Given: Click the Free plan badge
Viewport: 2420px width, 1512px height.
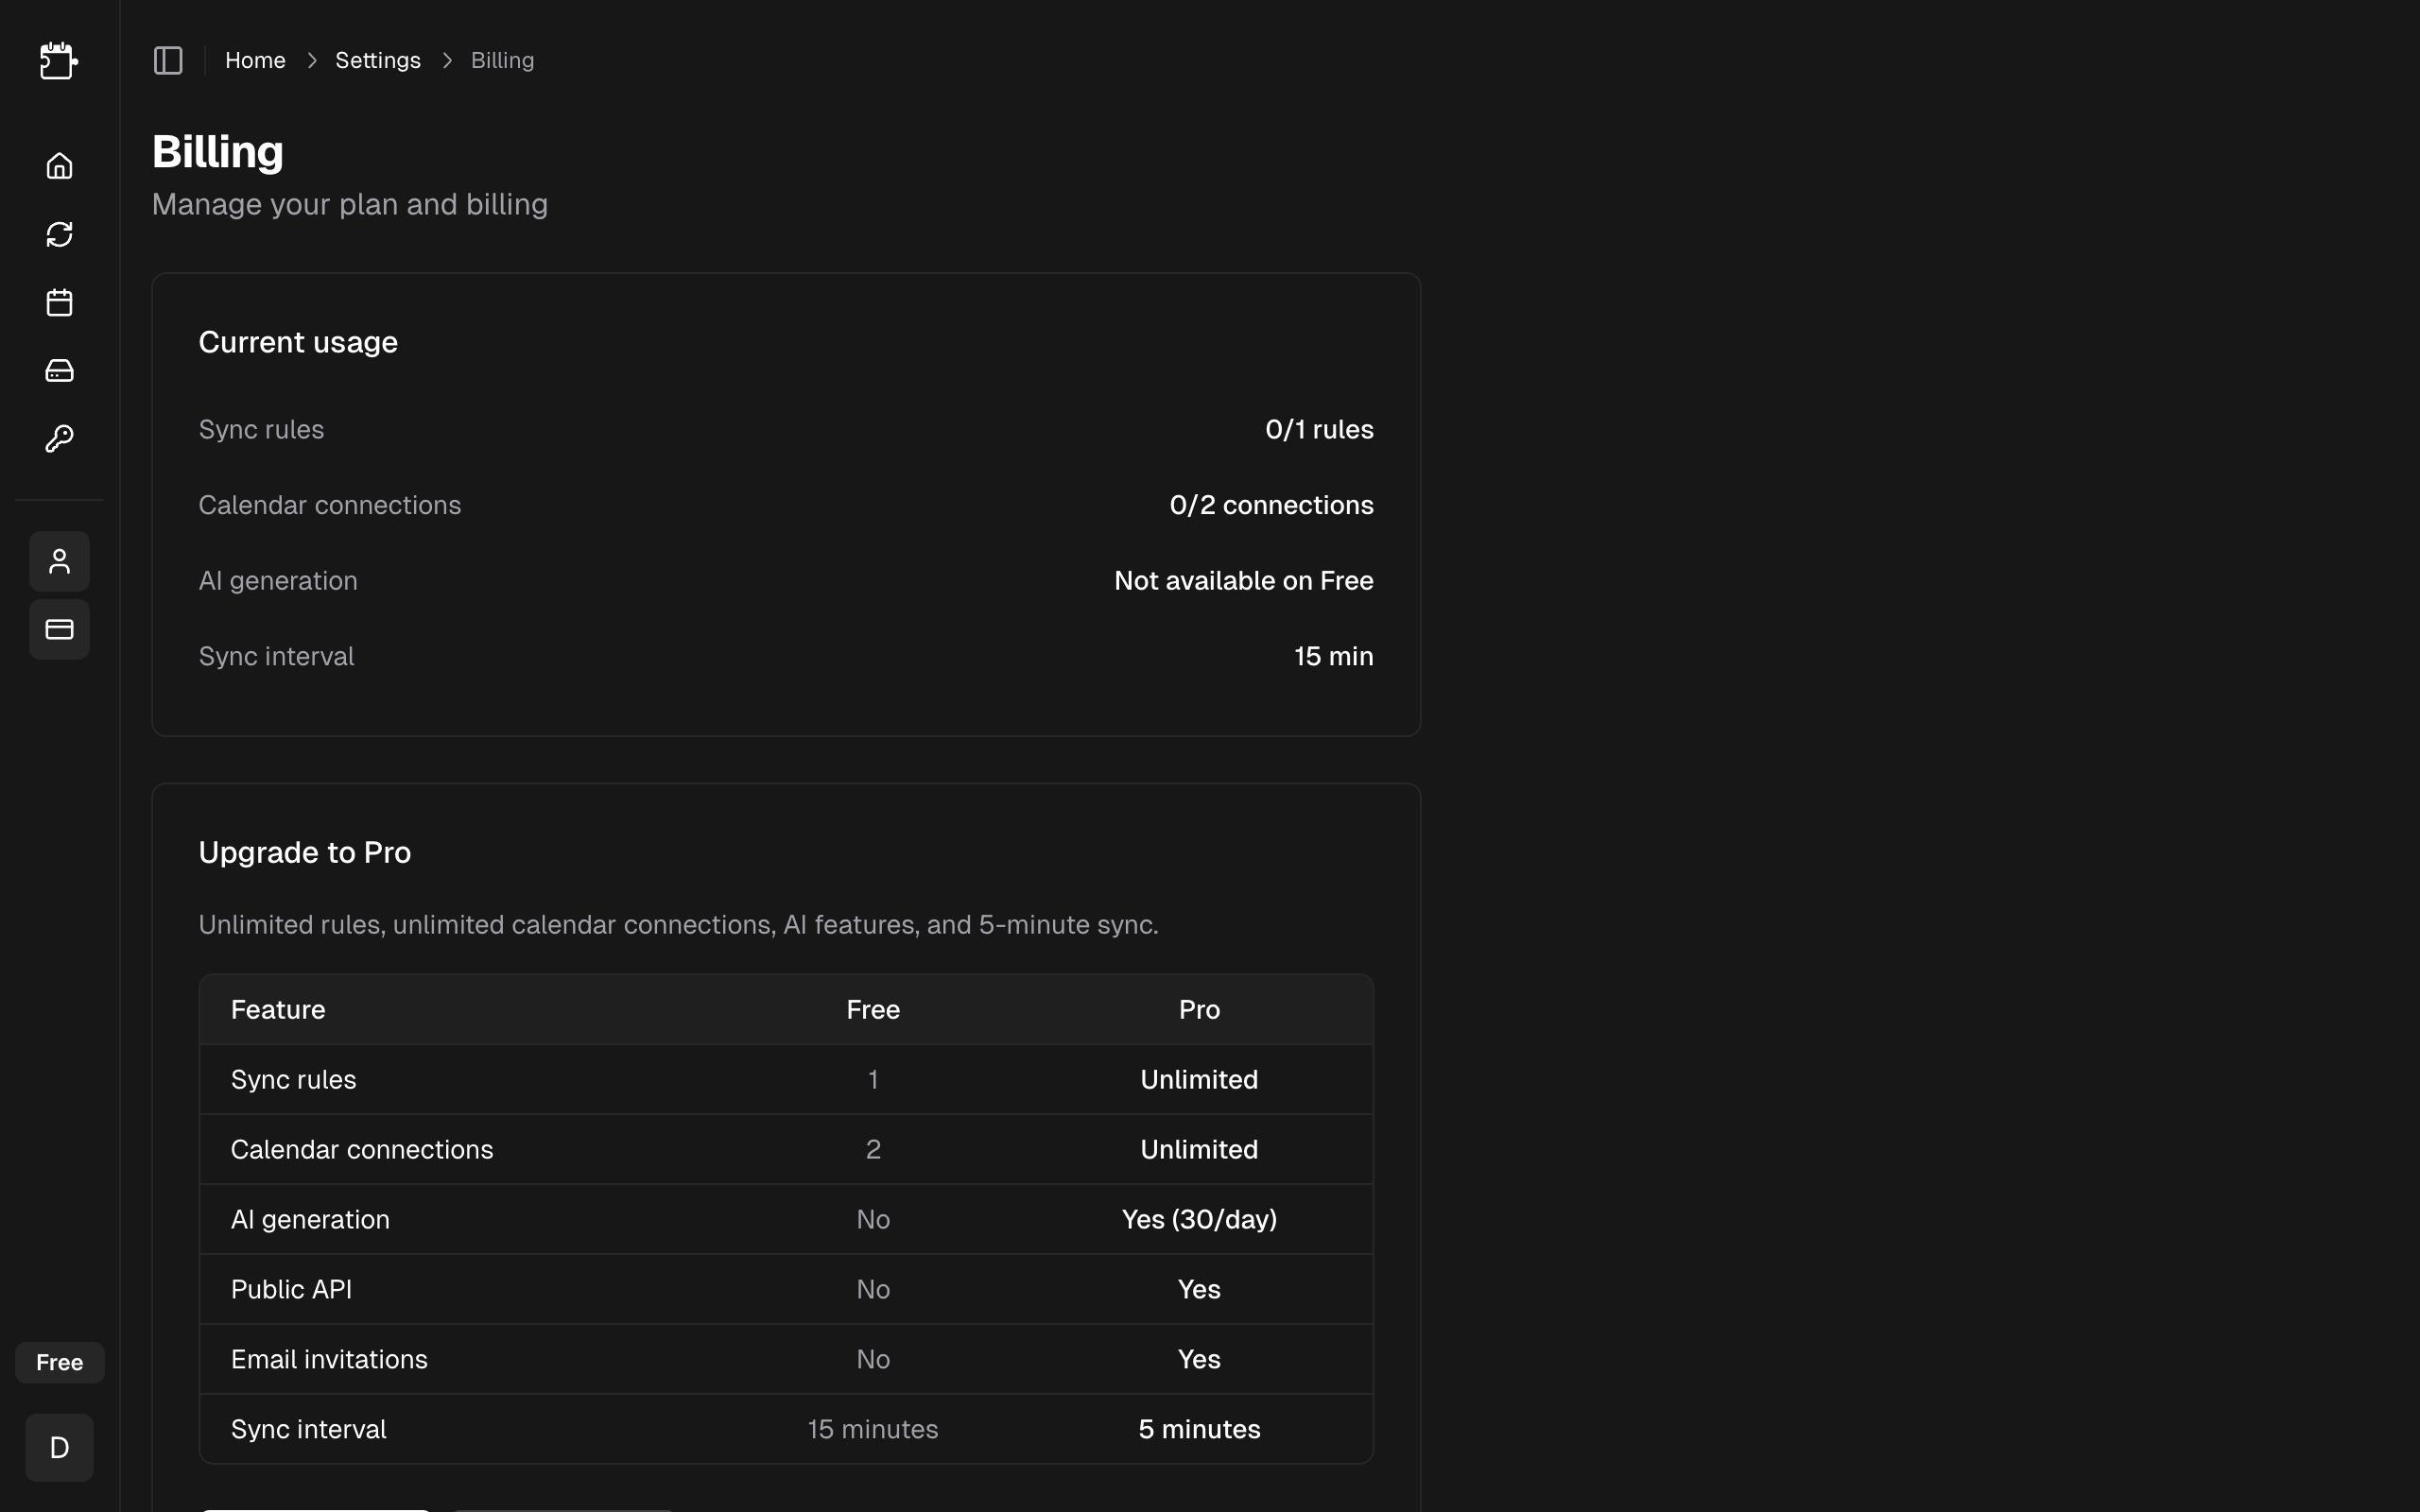Looking at the screenshot, I should click(58, 1362).
